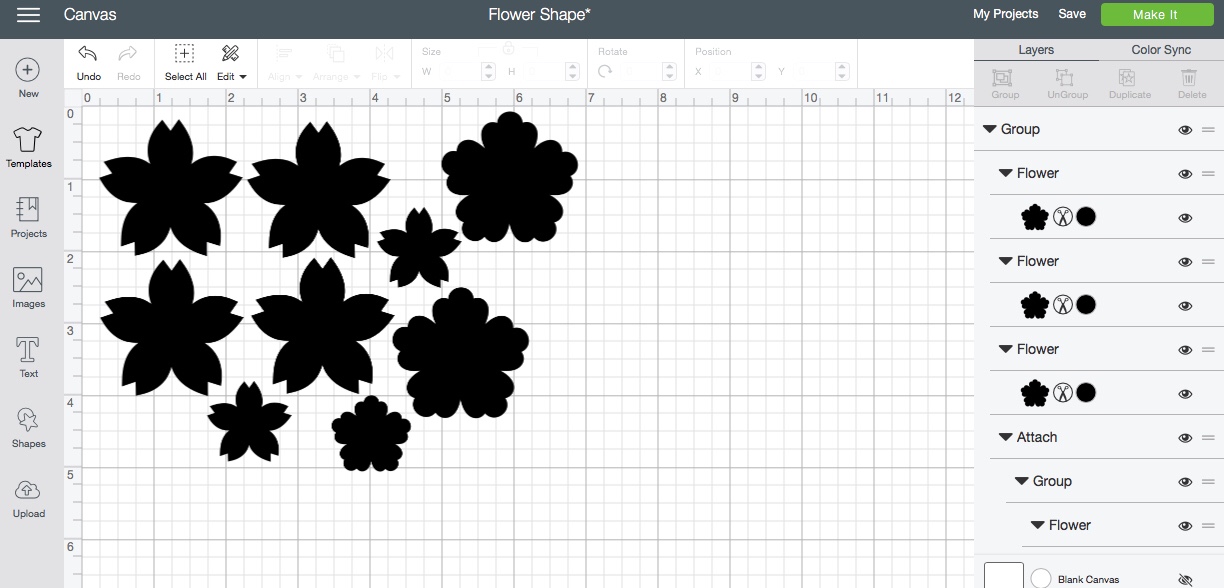This screenshot has height=588, width=1224.
Task: Open the Templates panel
Action: [x=28, y=140]
